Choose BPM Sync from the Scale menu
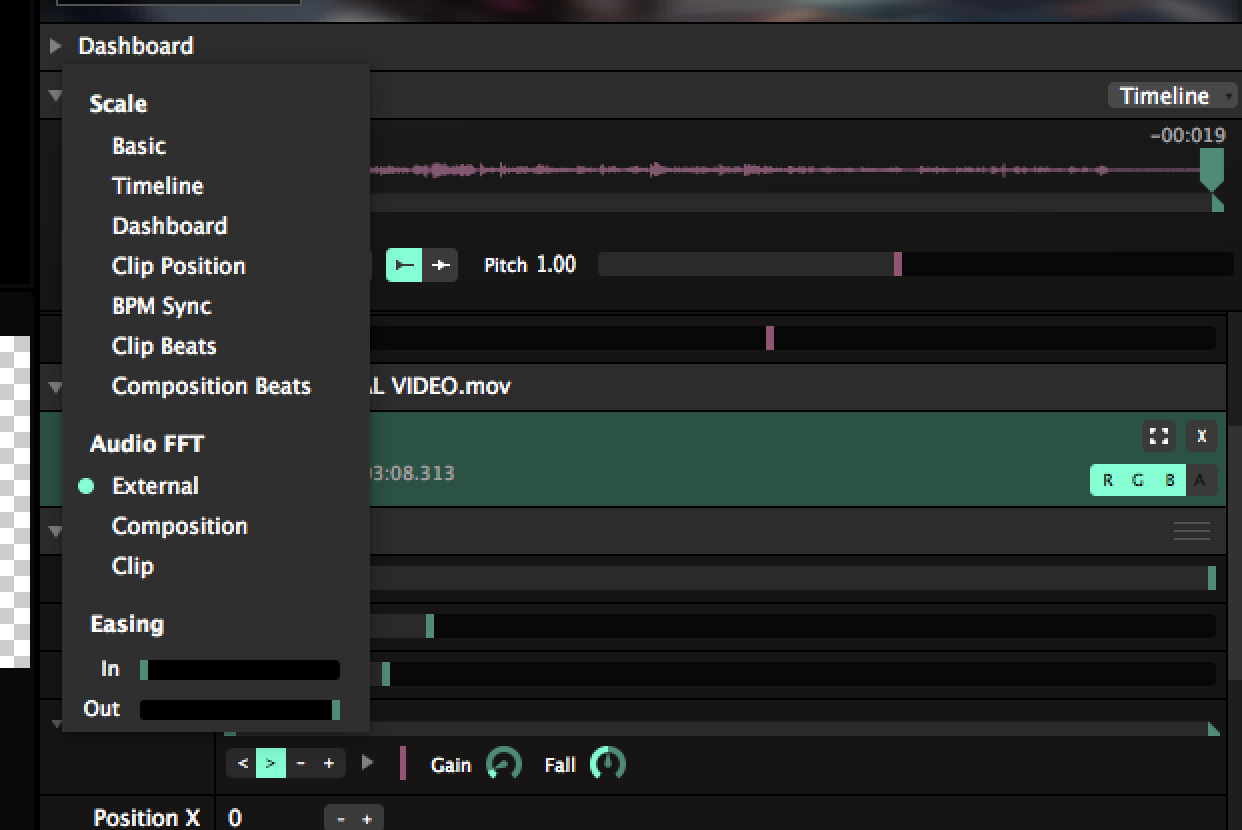 pyautogui.click(x=161, y=306)
